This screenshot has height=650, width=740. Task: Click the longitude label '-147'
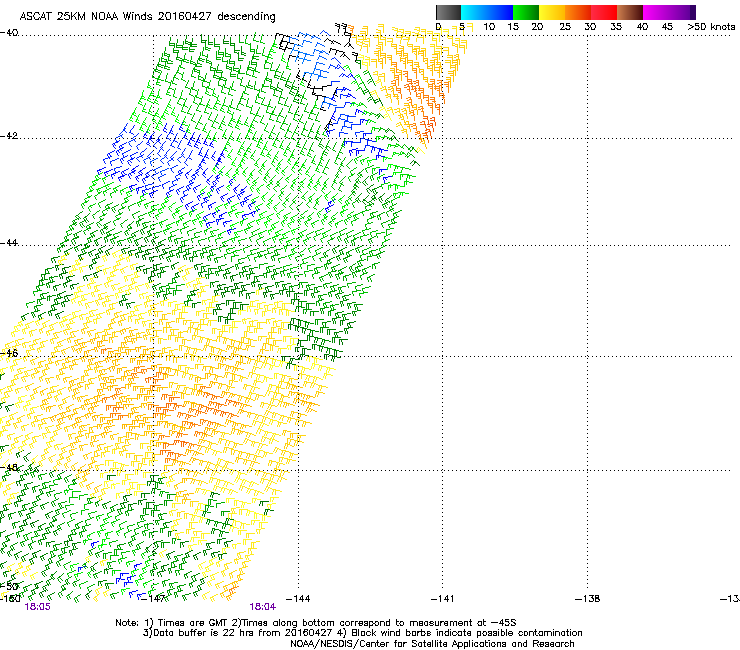pos(153,599)
